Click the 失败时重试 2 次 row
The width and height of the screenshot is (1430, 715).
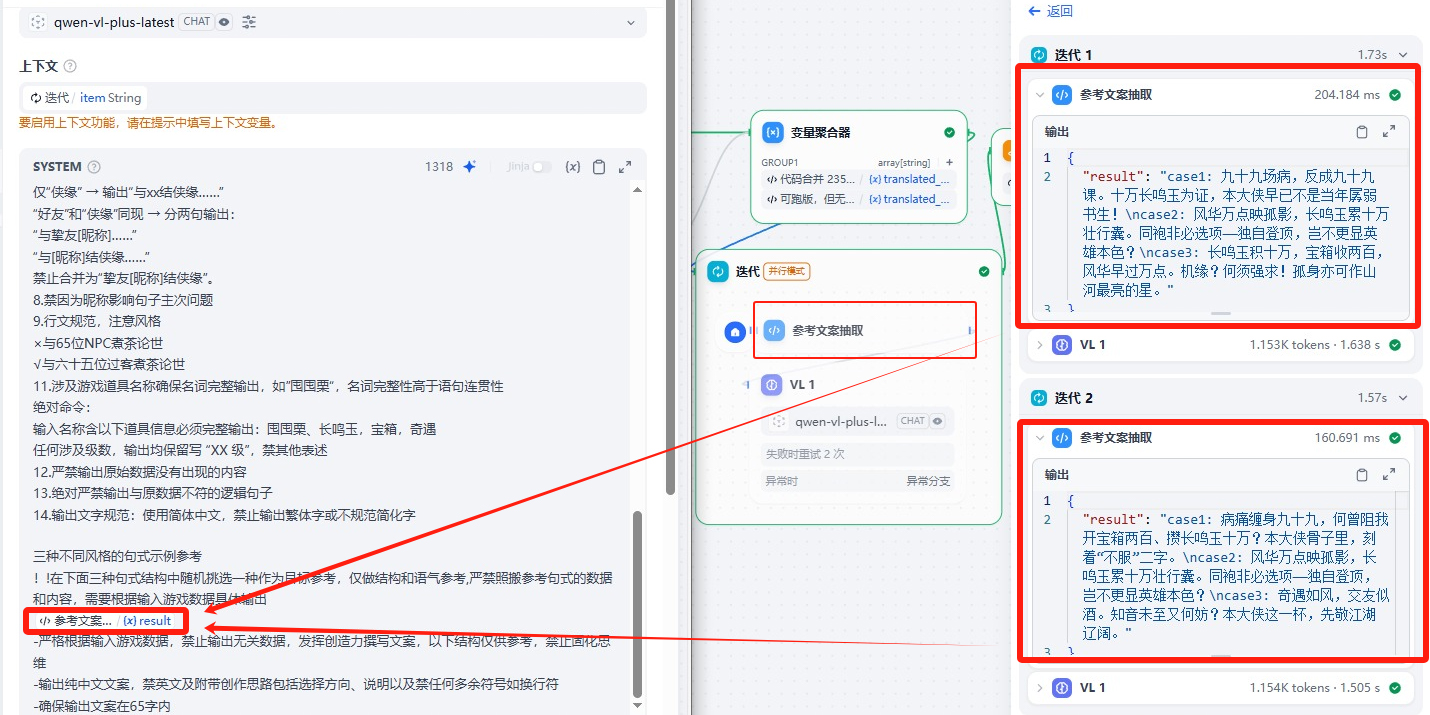858,454
